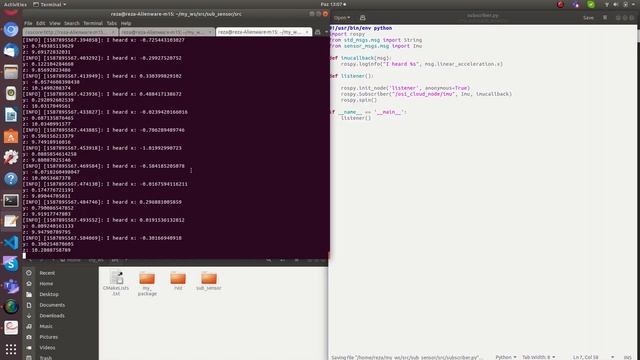Screen dimensions: 640x360
Task: Click the 'def listener():' line in gedit
Action: (351, 76)
